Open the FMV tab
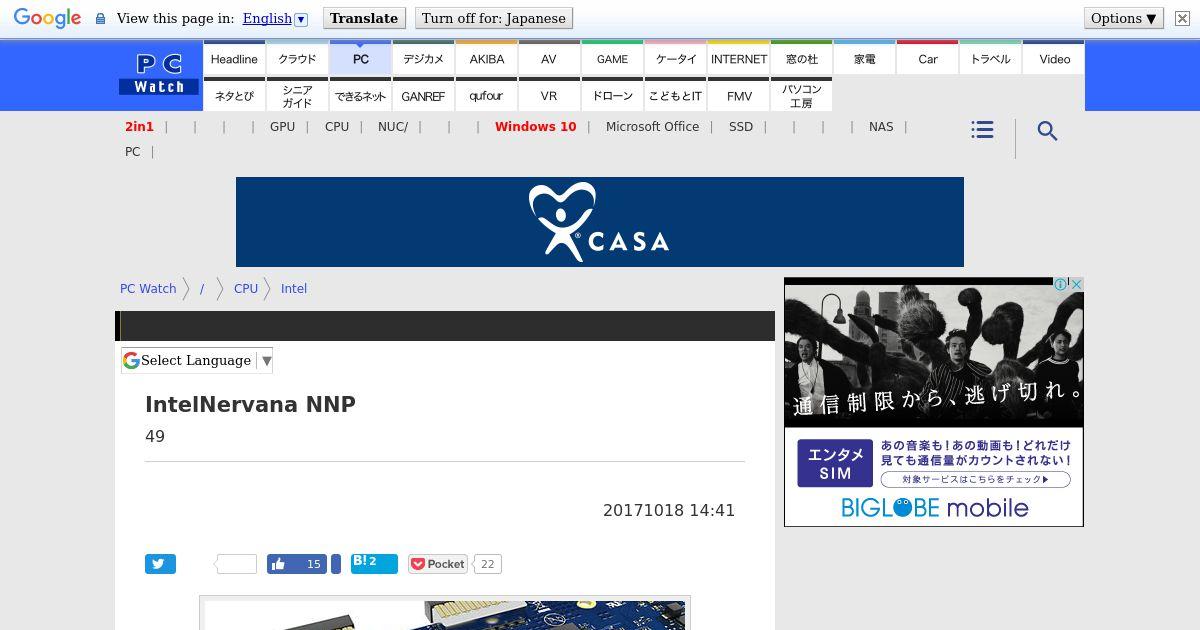 click(x=738, y=96)
